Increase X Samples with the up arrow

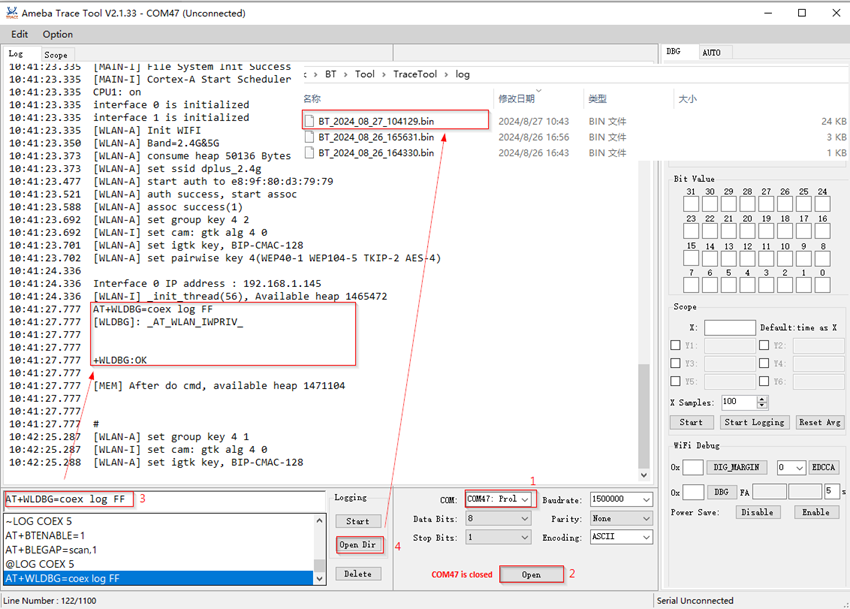pyautogui.click(x=762, y=398)
